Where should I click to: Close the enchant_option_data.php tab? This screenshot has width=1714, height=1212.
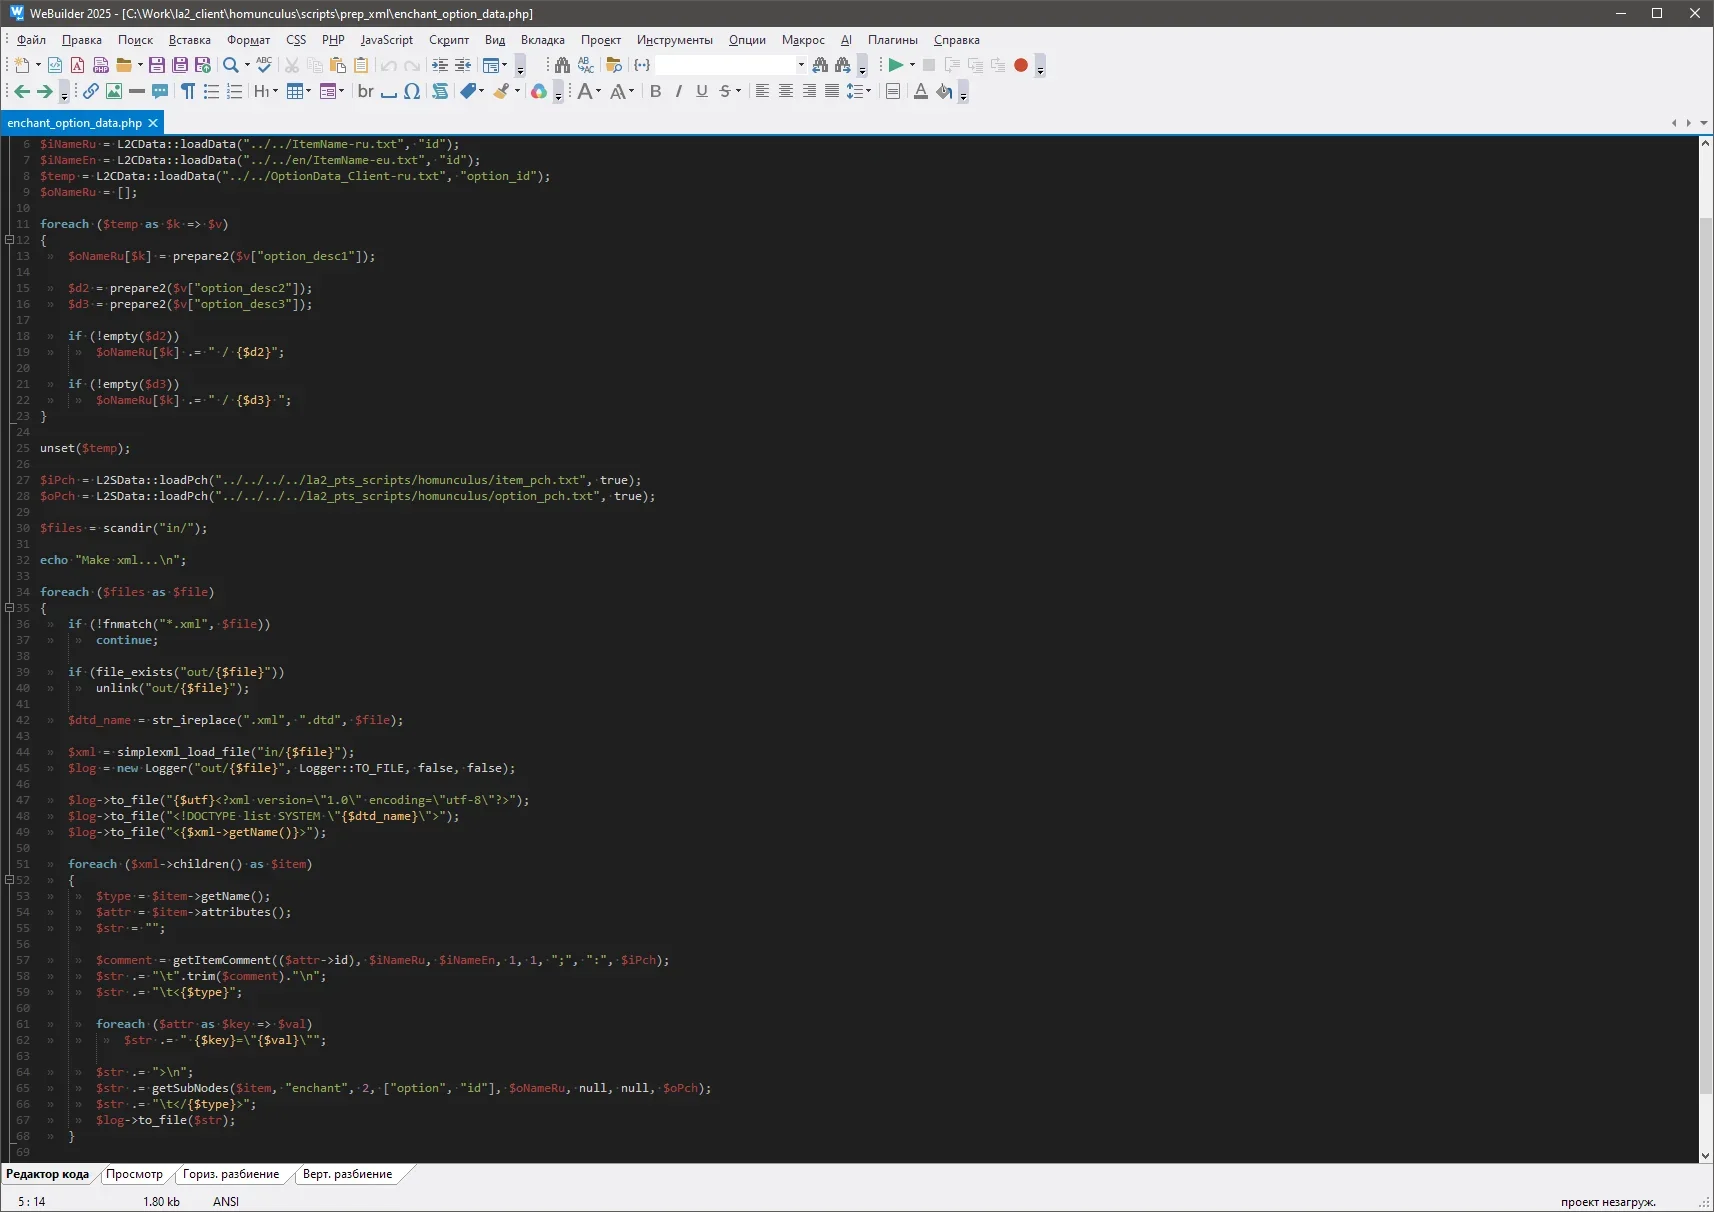[153, 123]
